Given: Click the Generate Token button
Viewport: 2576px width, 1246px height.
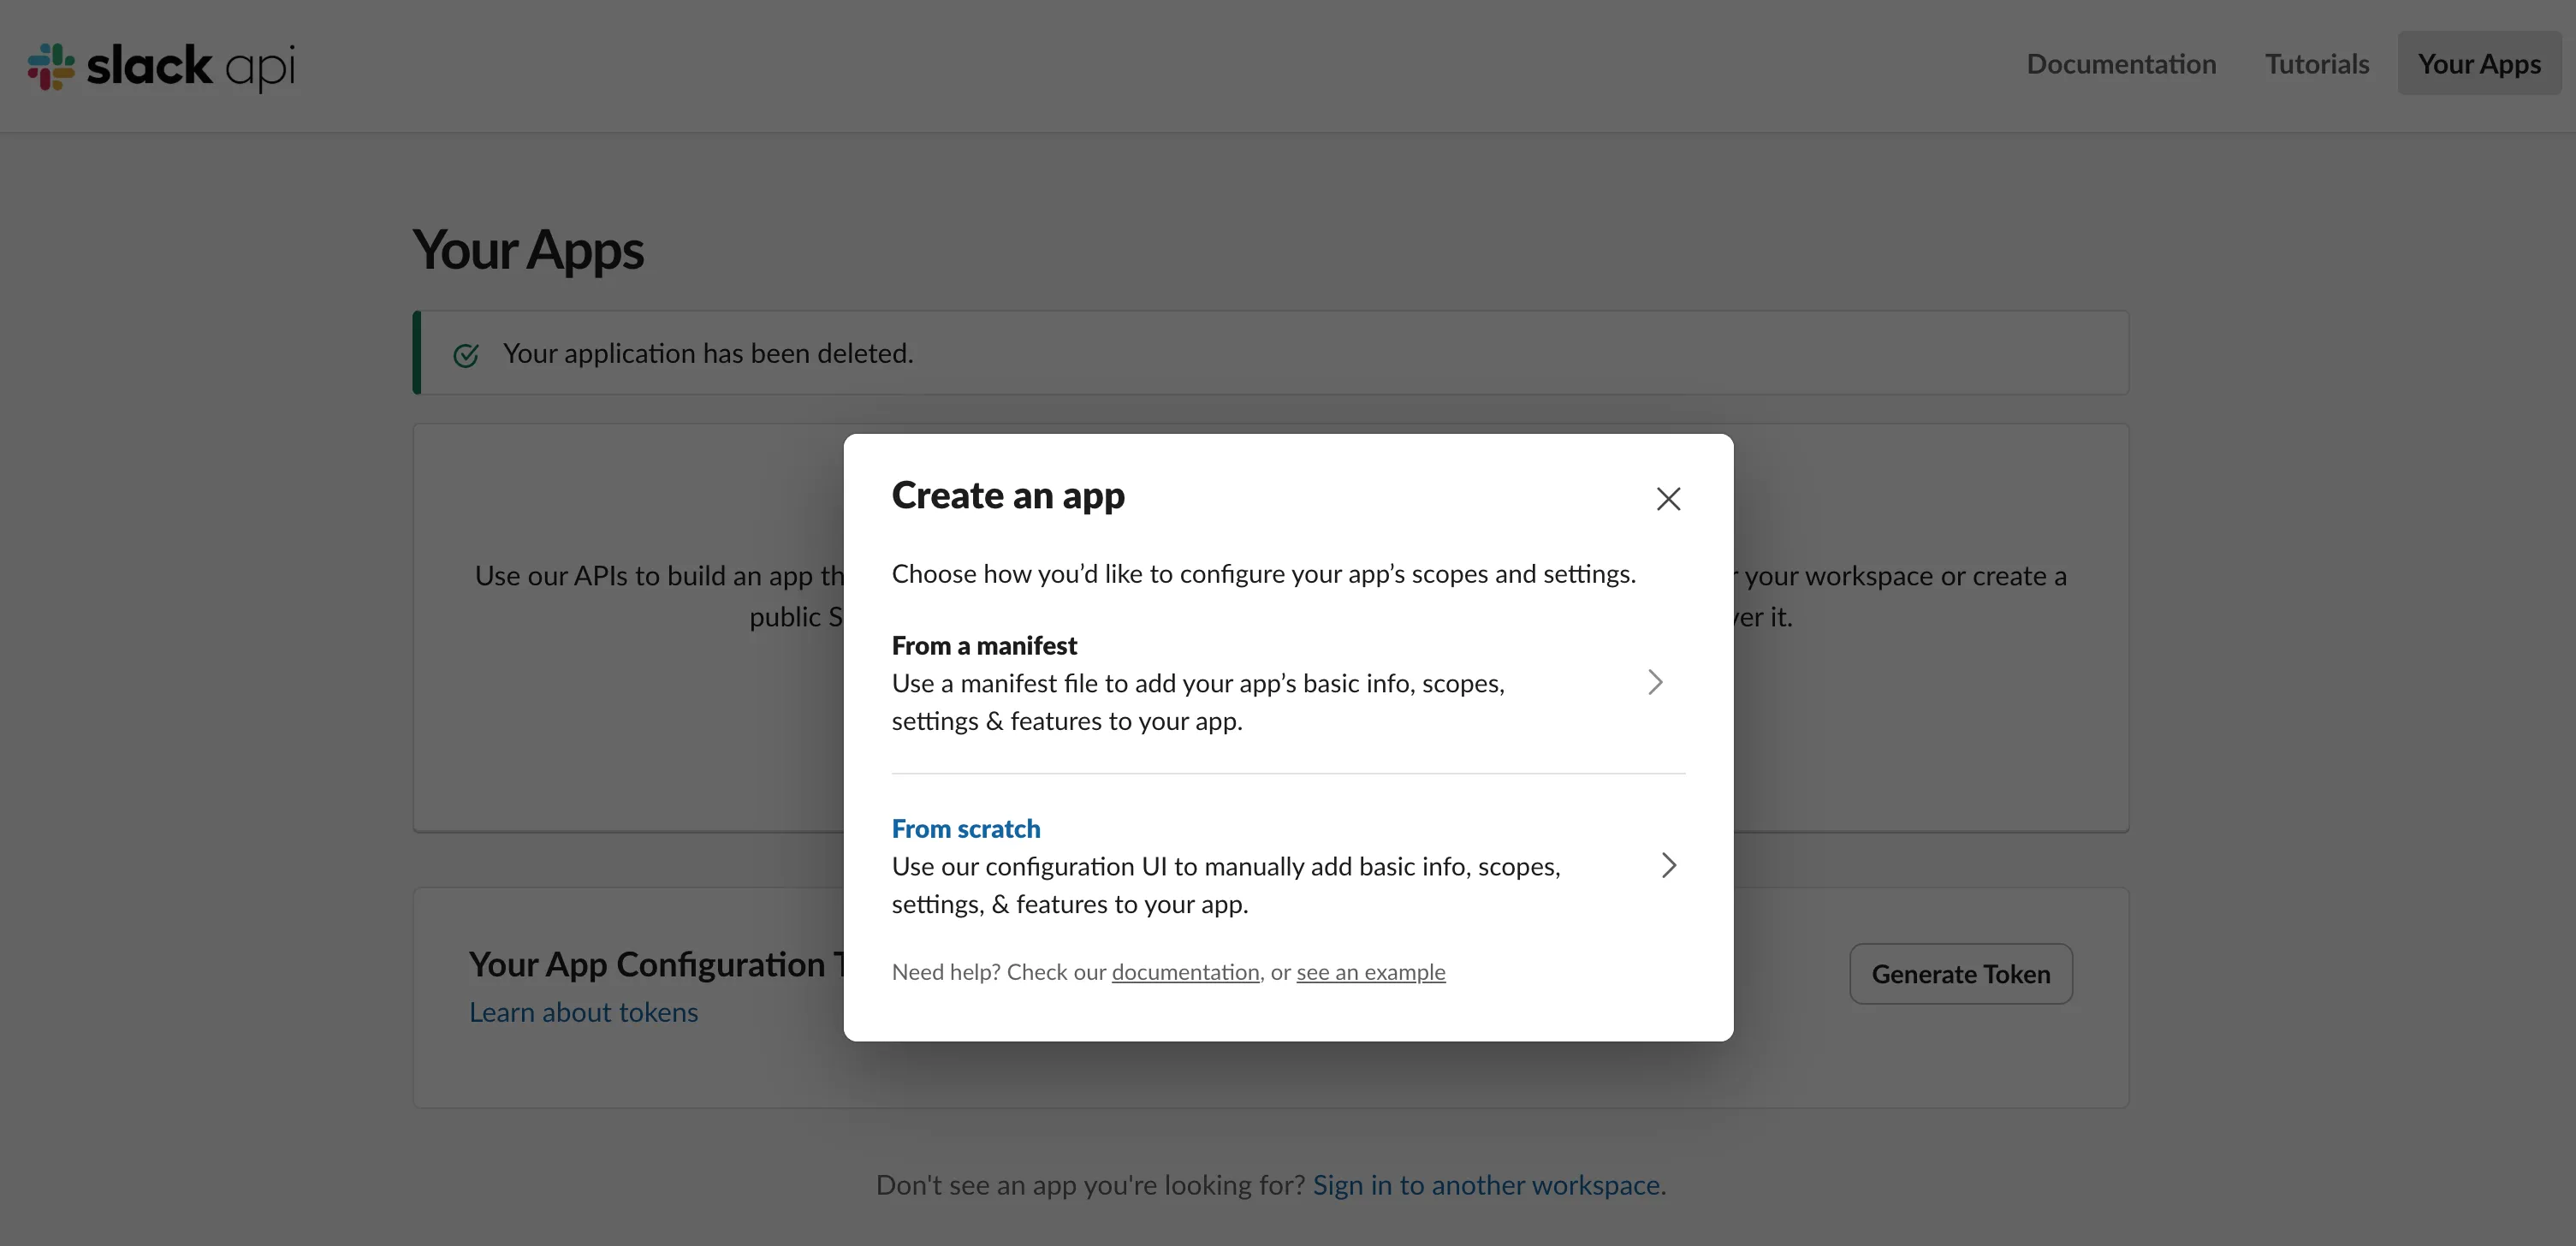Looking at the screenshot, I should (x=1961, y=973).
